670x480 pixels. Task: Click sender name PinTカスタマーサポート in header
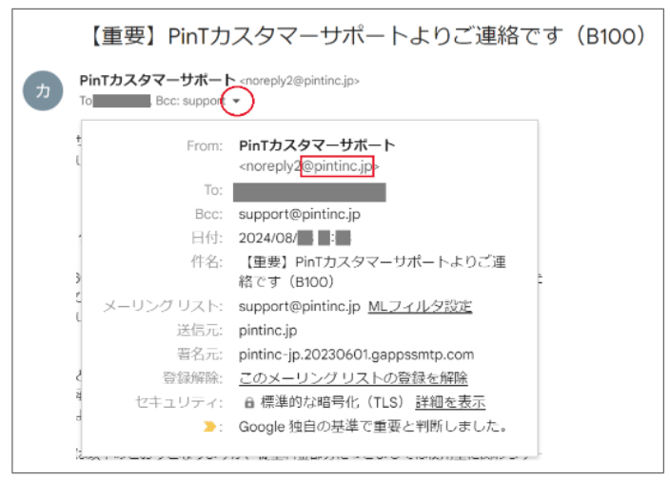coord(157,80)
